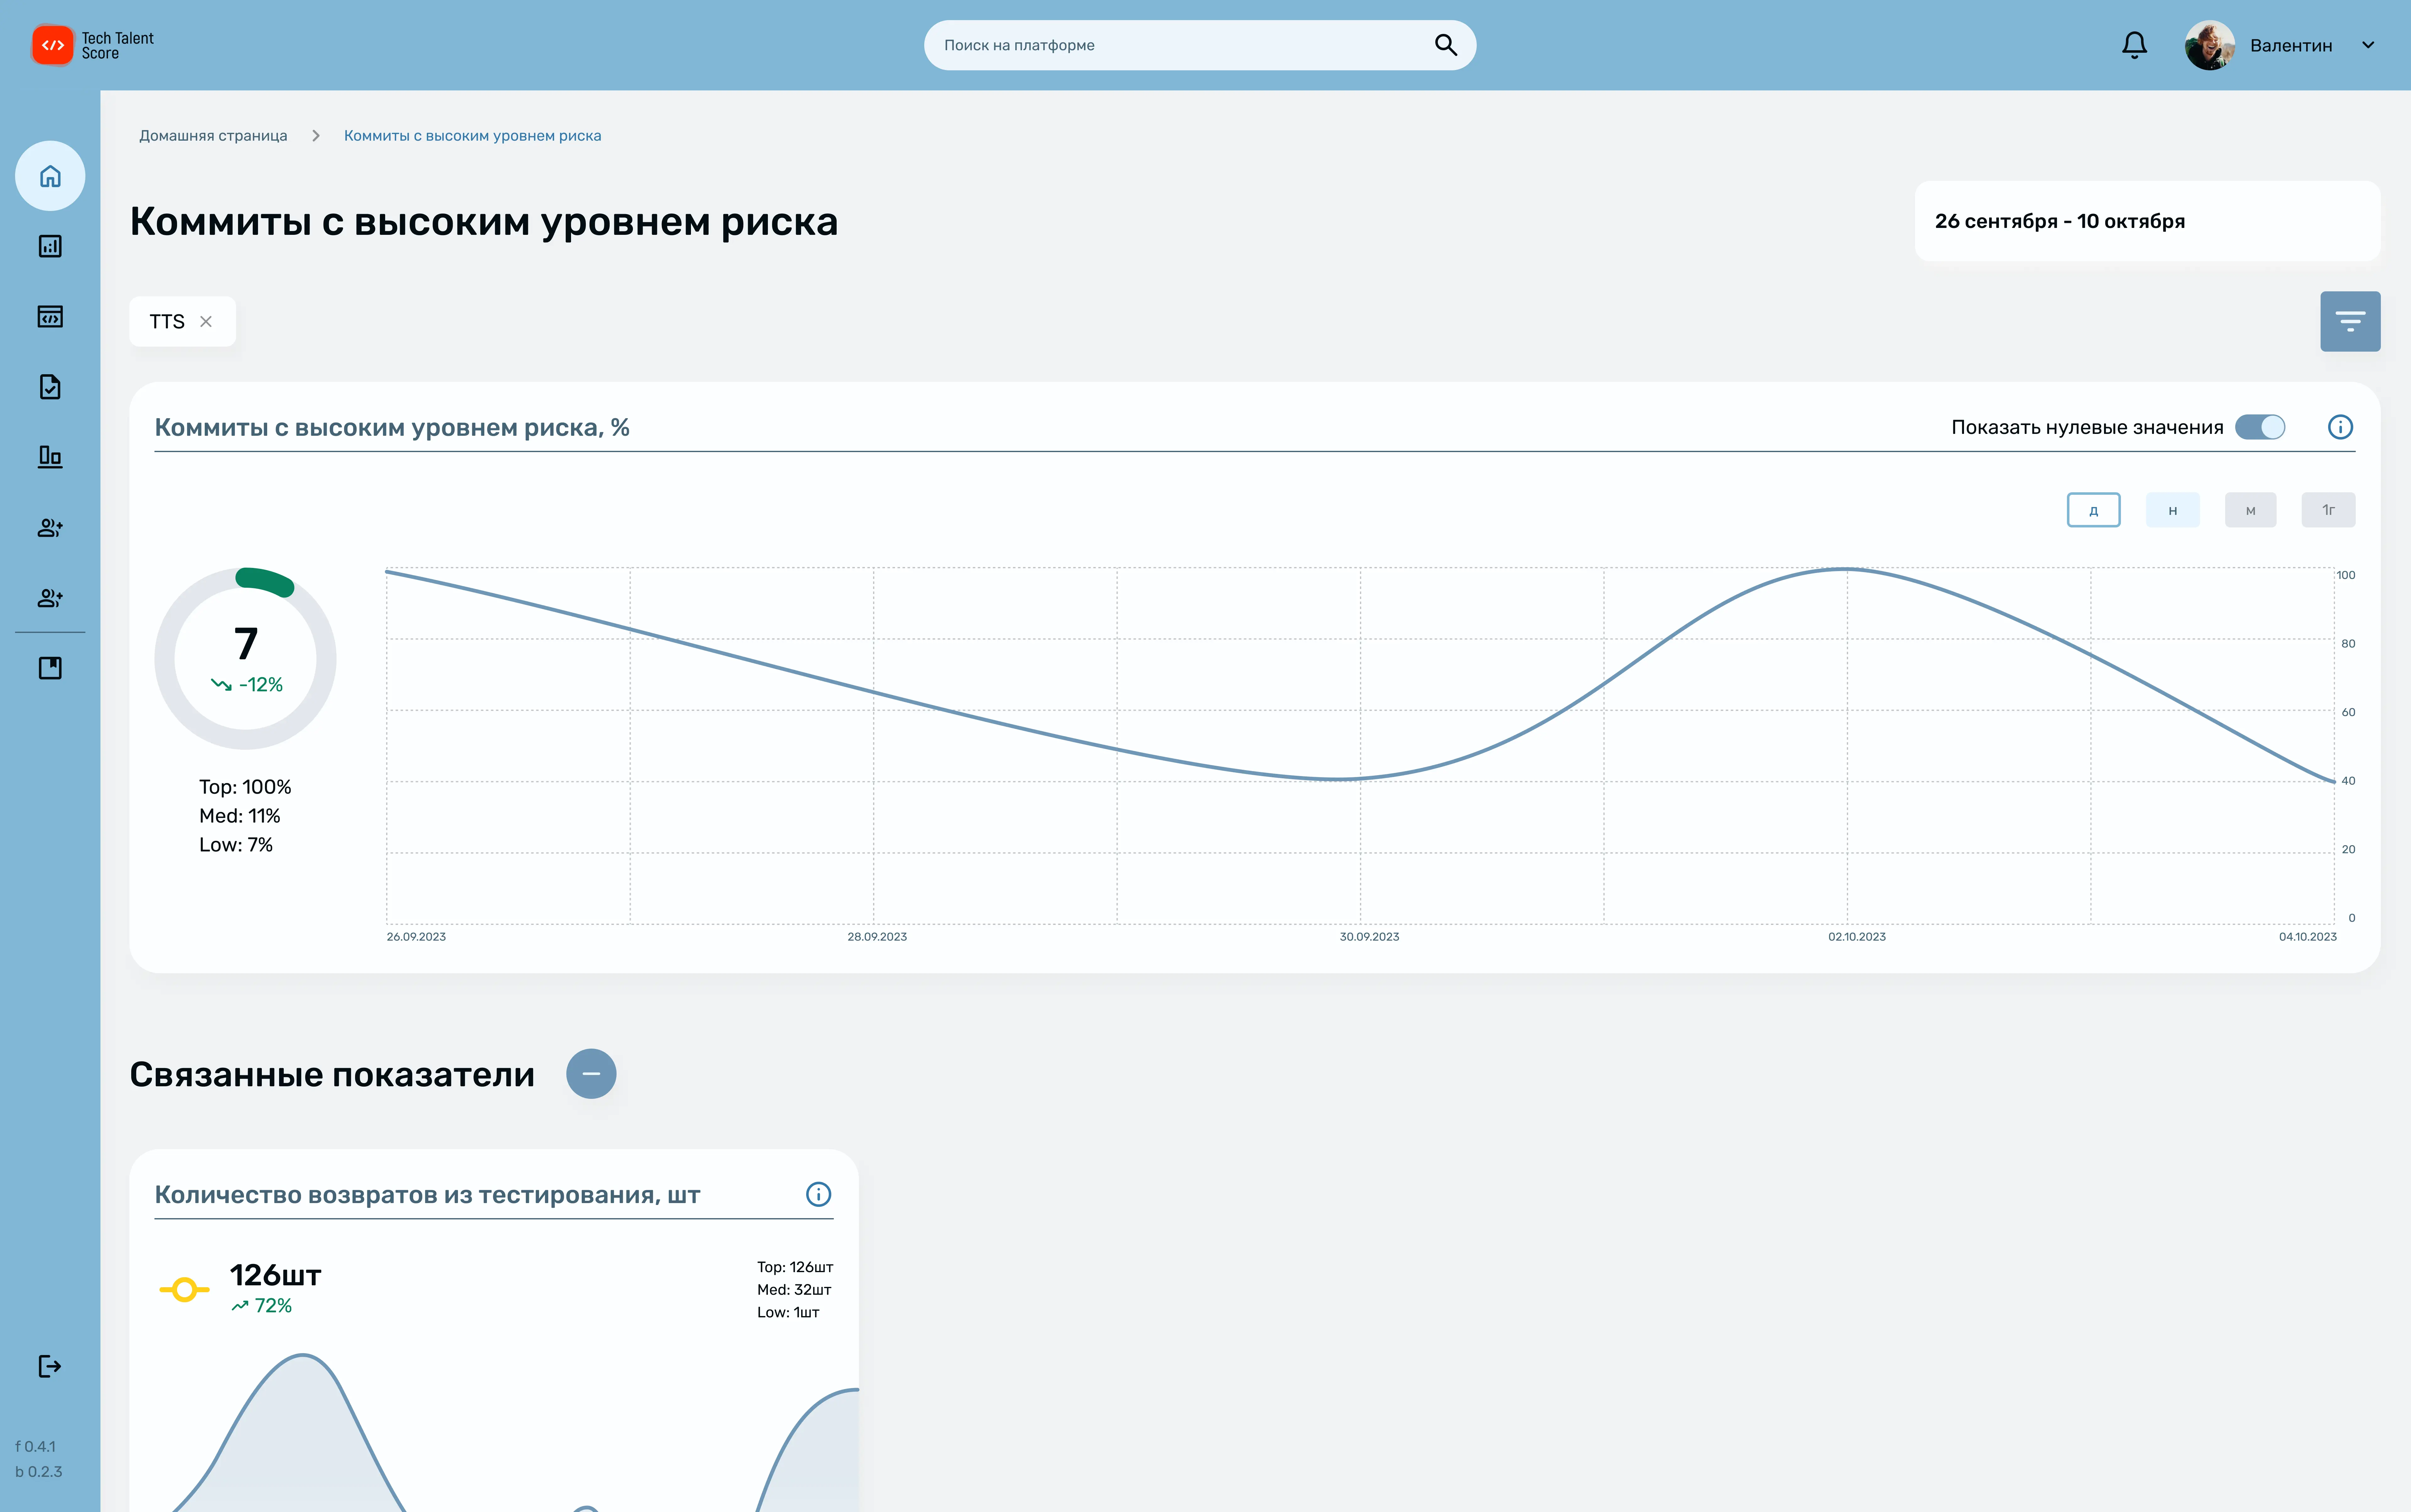
Task: Open the code window sidebar icon
Action: (x=50, y=317)
